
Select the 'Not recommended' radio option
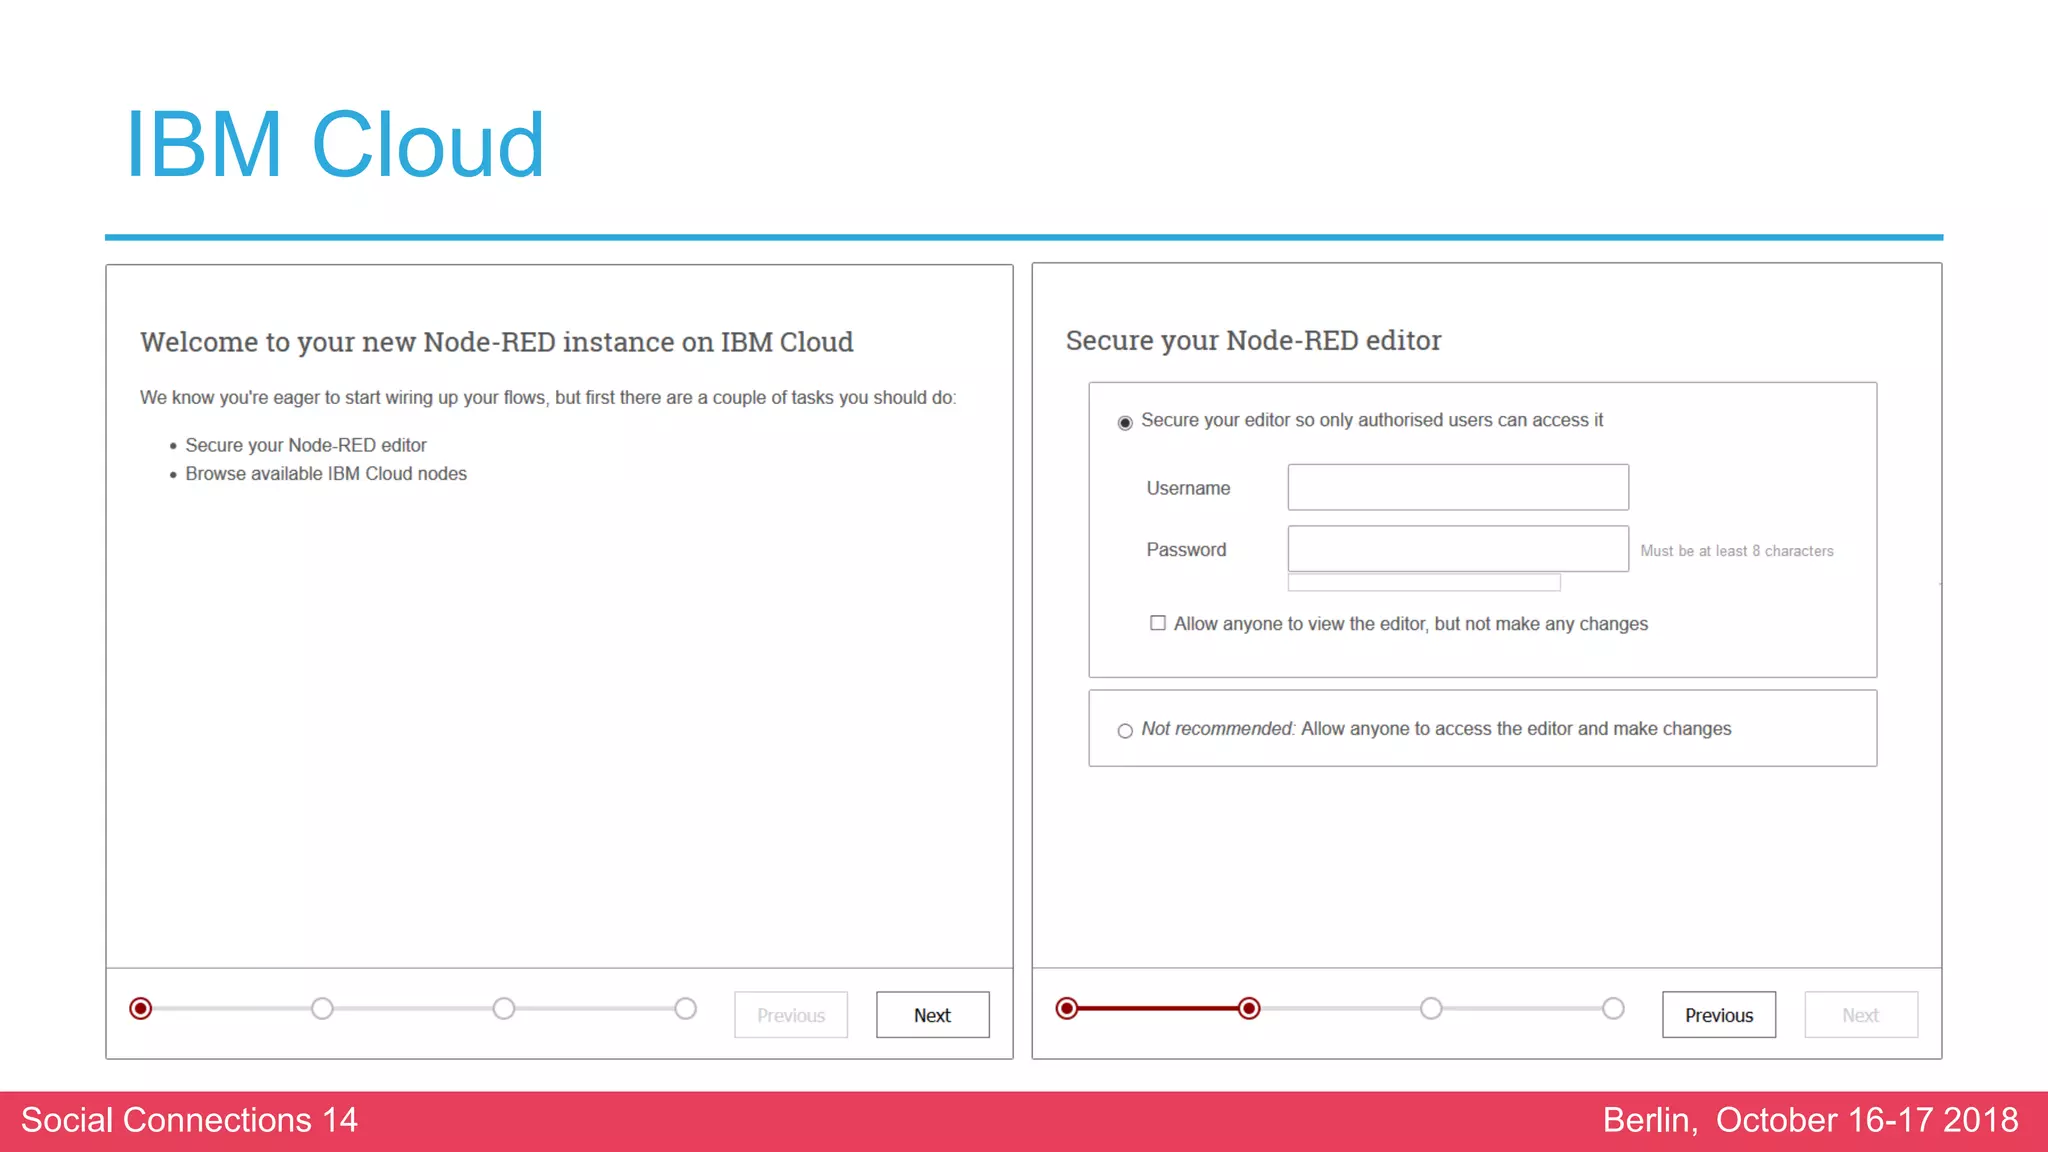pyautogui.click(x=1125, y=731)
